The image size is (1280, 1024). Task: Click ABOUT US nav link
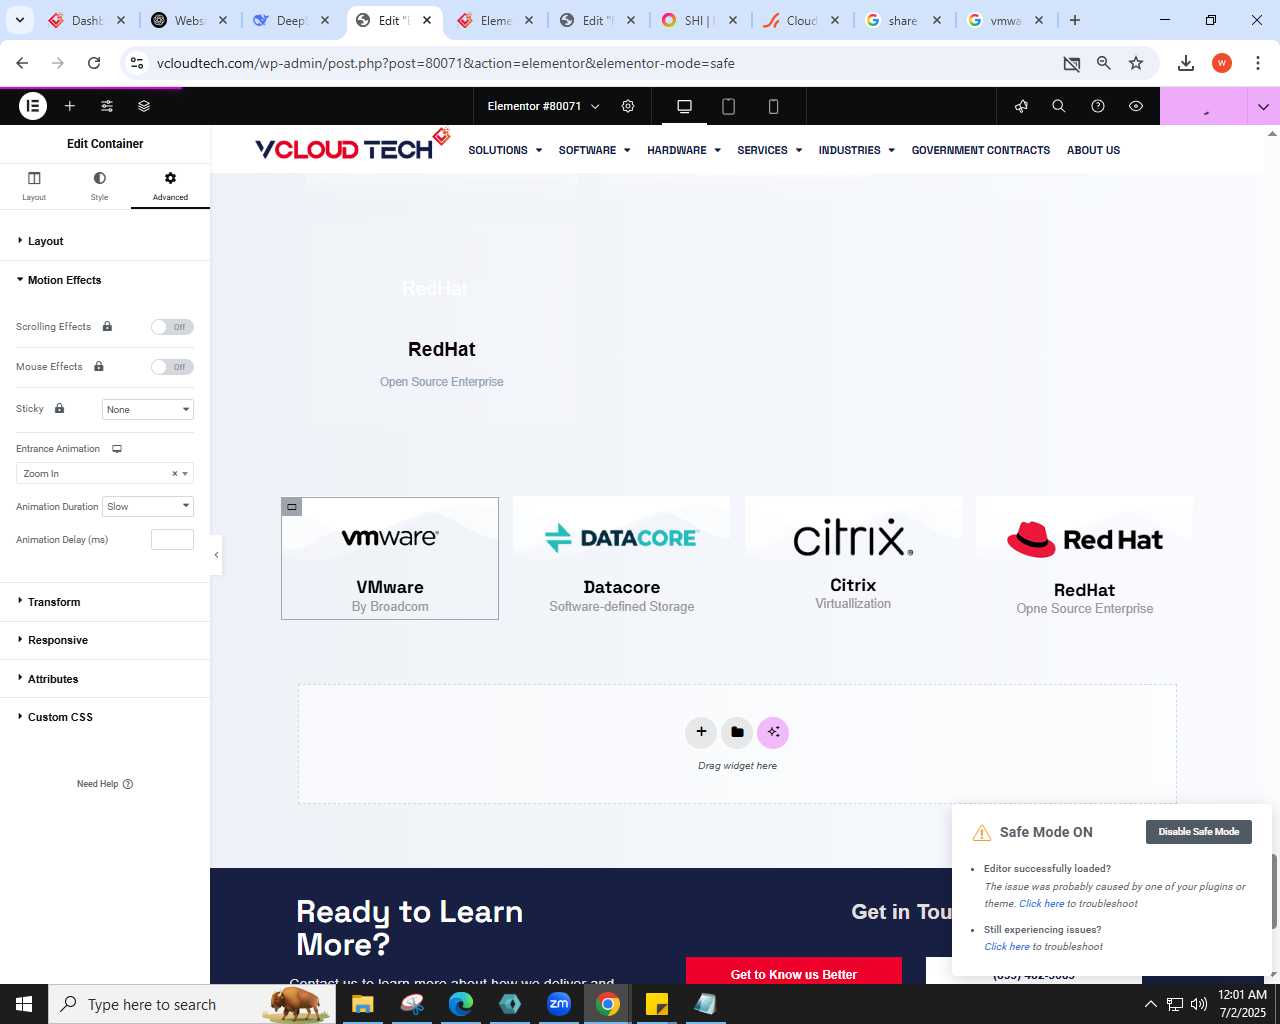point(1093,150)
